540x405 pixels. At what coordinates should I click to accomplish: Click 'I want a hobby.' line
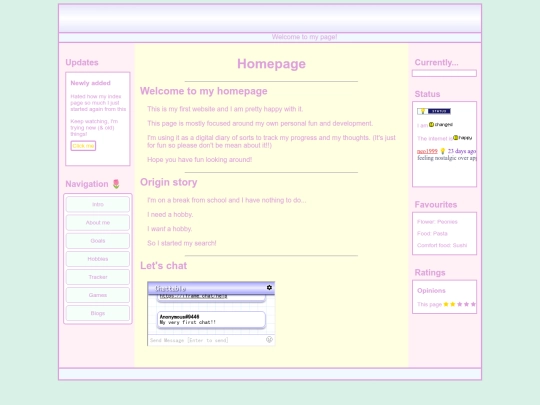[169, 229]
